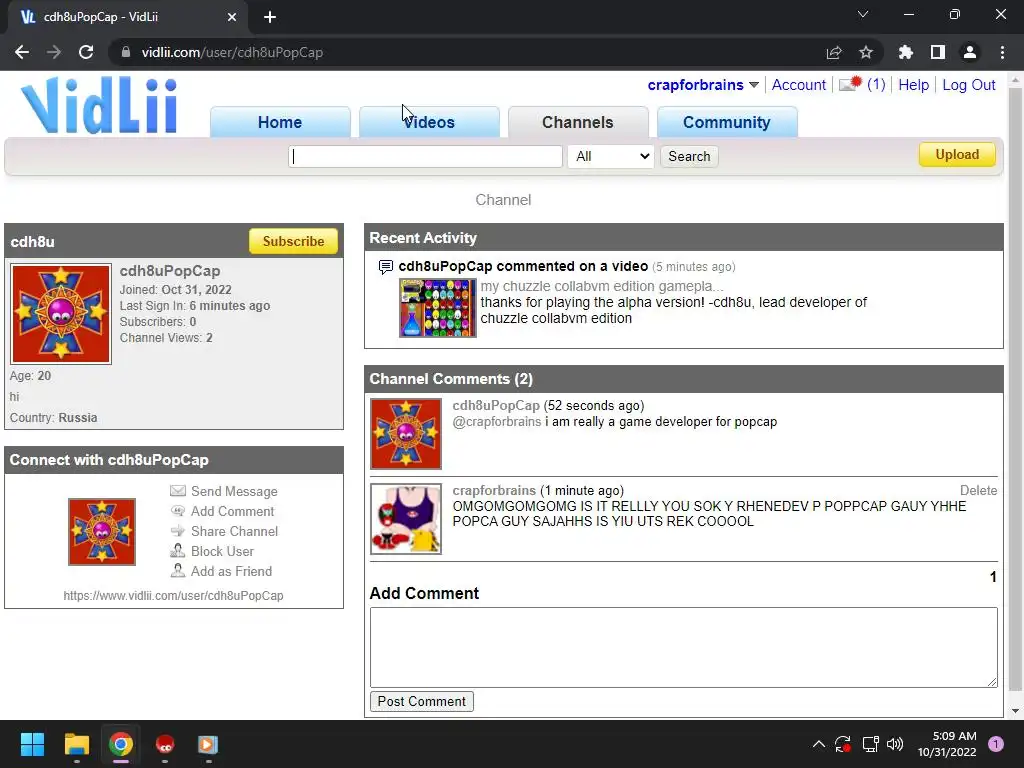Image resolution: width=1024 pixels, height=768 pixels.
Task: Open the chuzzle gameplay video thumbnail
Action: point(438,308)
